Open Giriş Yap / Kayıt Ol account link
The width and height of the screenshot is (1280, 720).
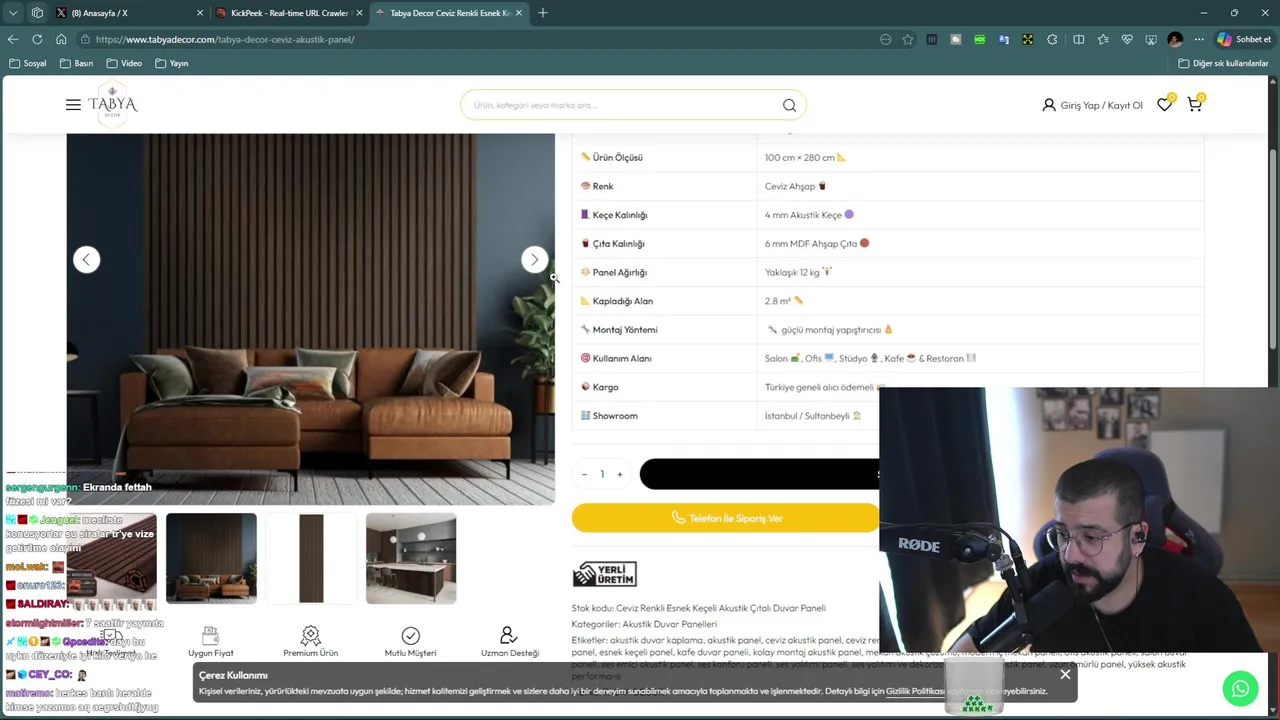pyautogui.click(x=1092, y=105)
